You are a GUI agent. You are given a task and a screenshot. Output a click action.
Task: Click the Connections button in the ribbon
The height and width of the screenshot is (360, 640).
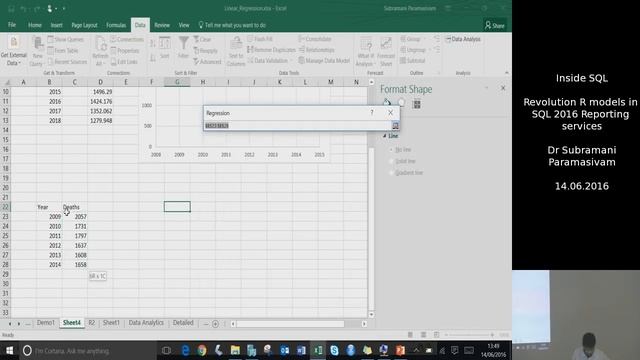pos(127,40)
